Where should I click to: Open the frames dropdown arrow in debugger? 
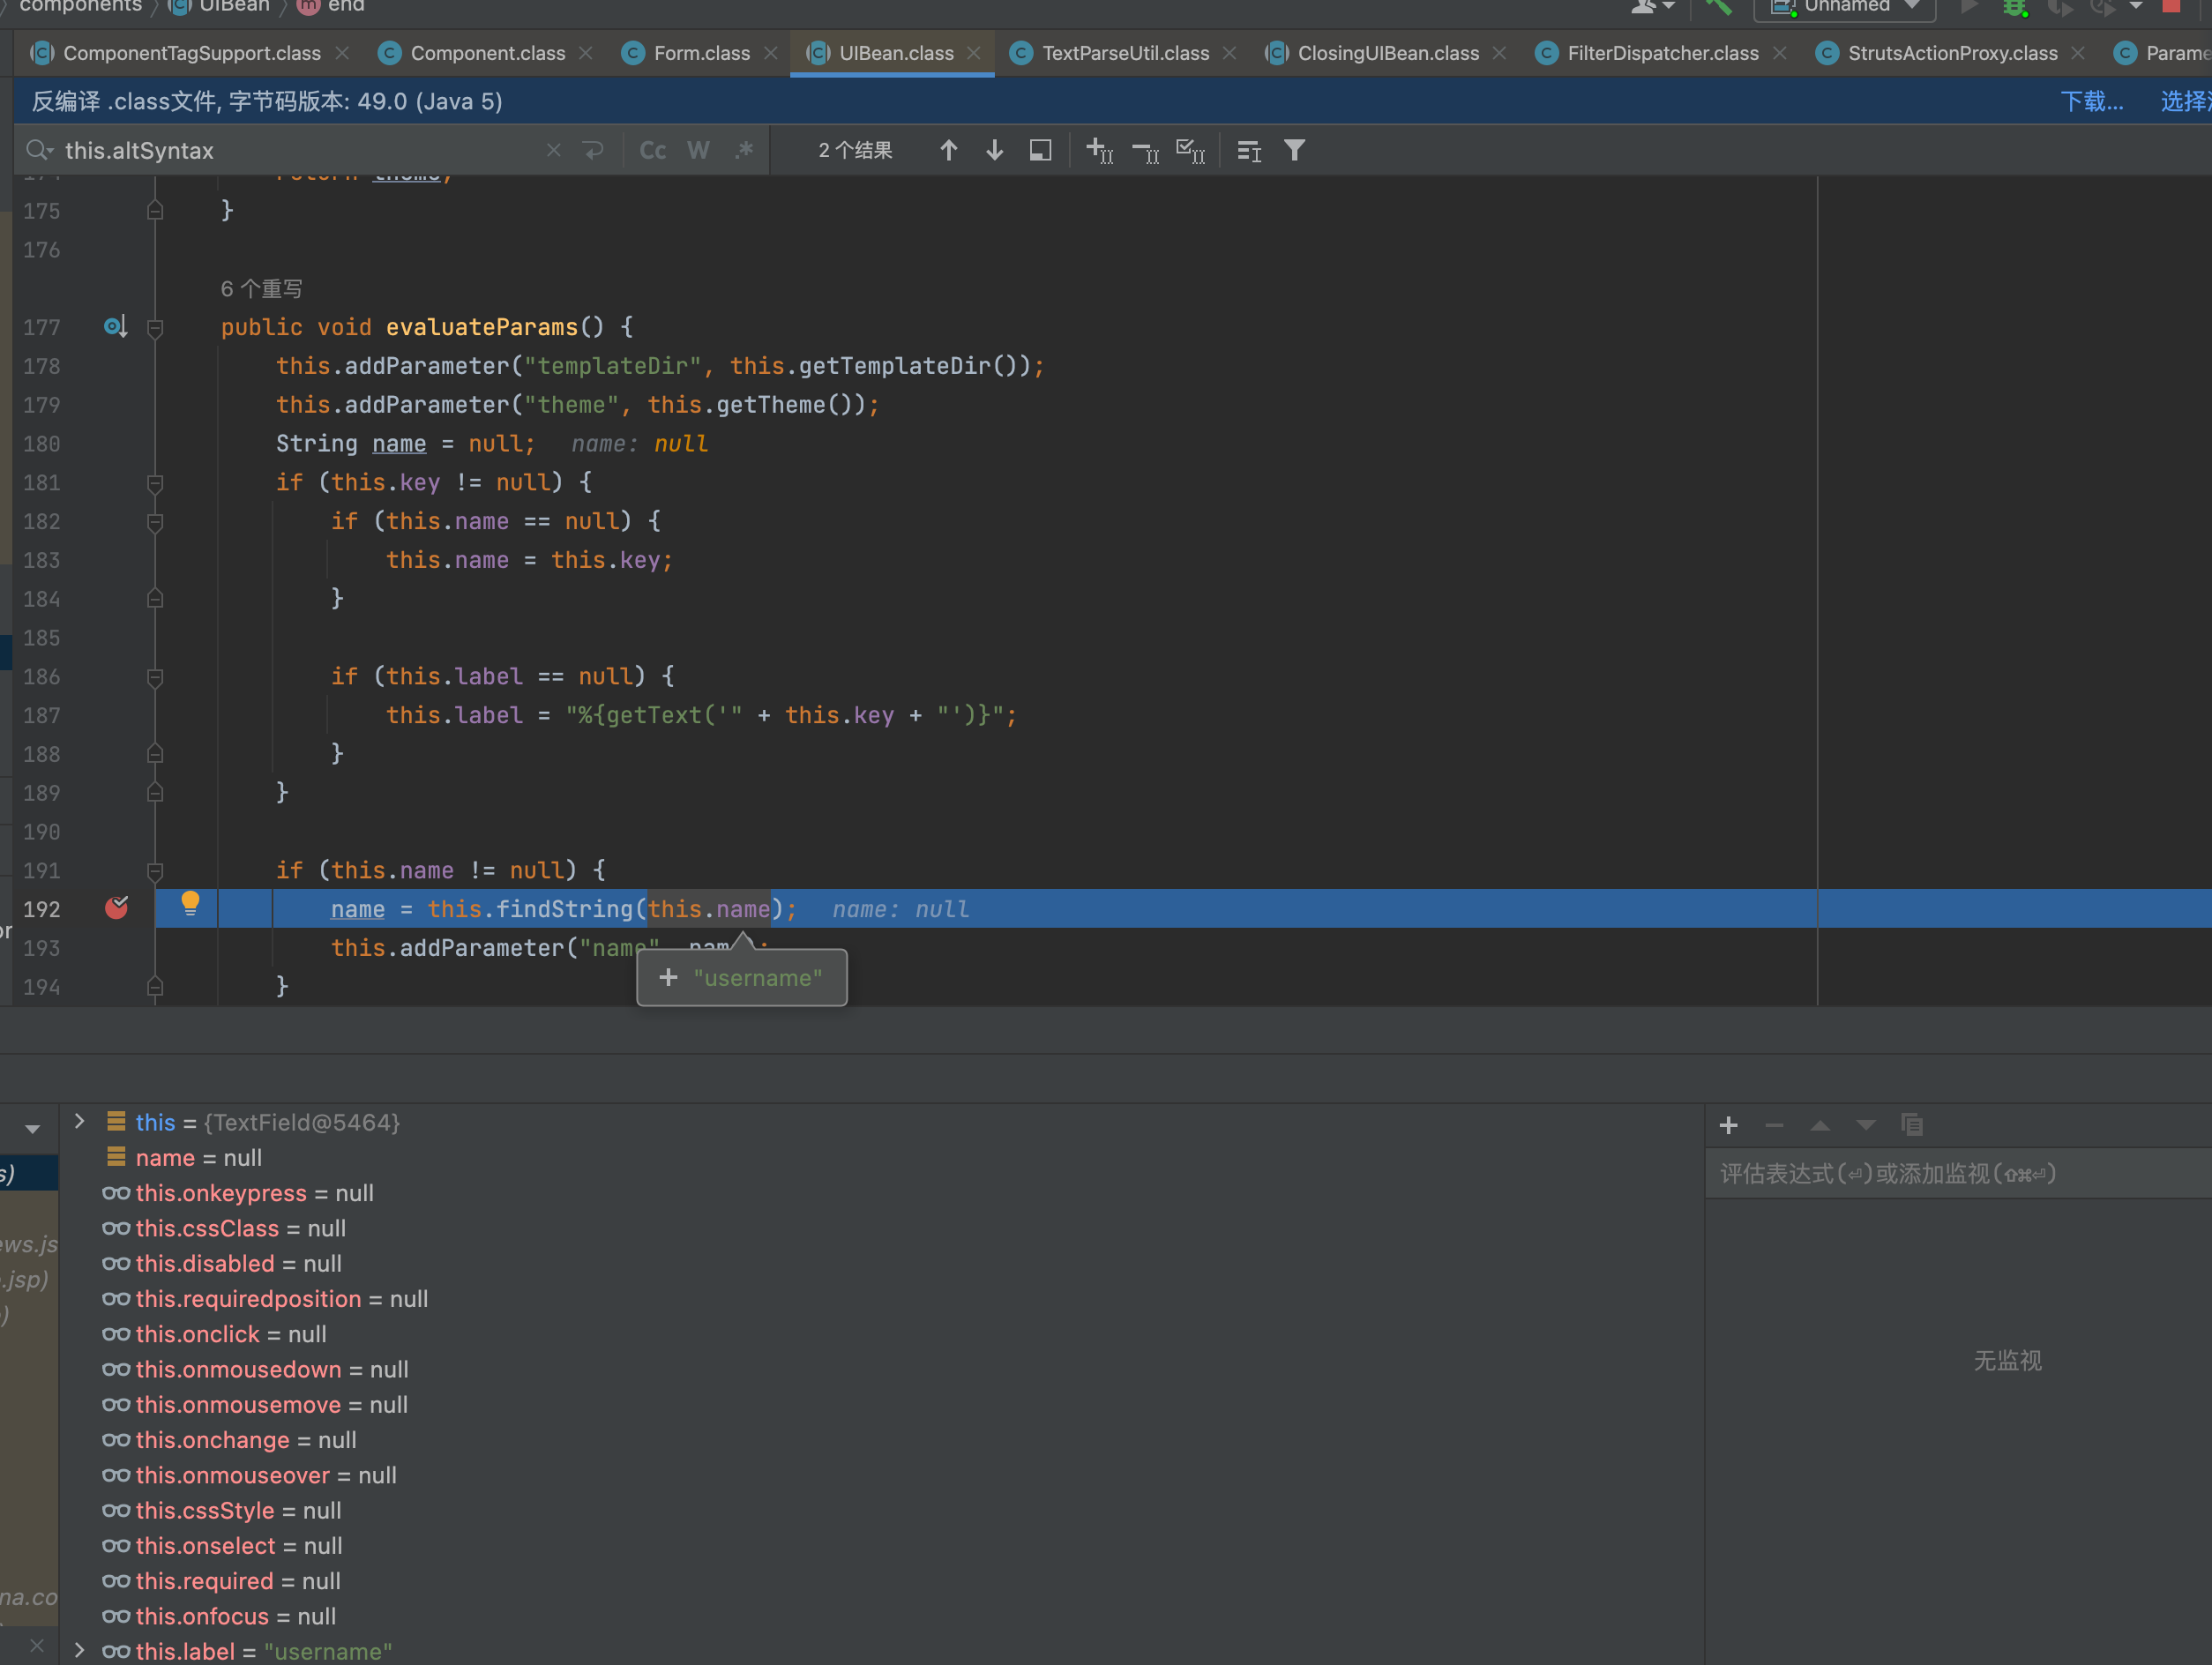pyautogui.click(x=33, y=1129)
